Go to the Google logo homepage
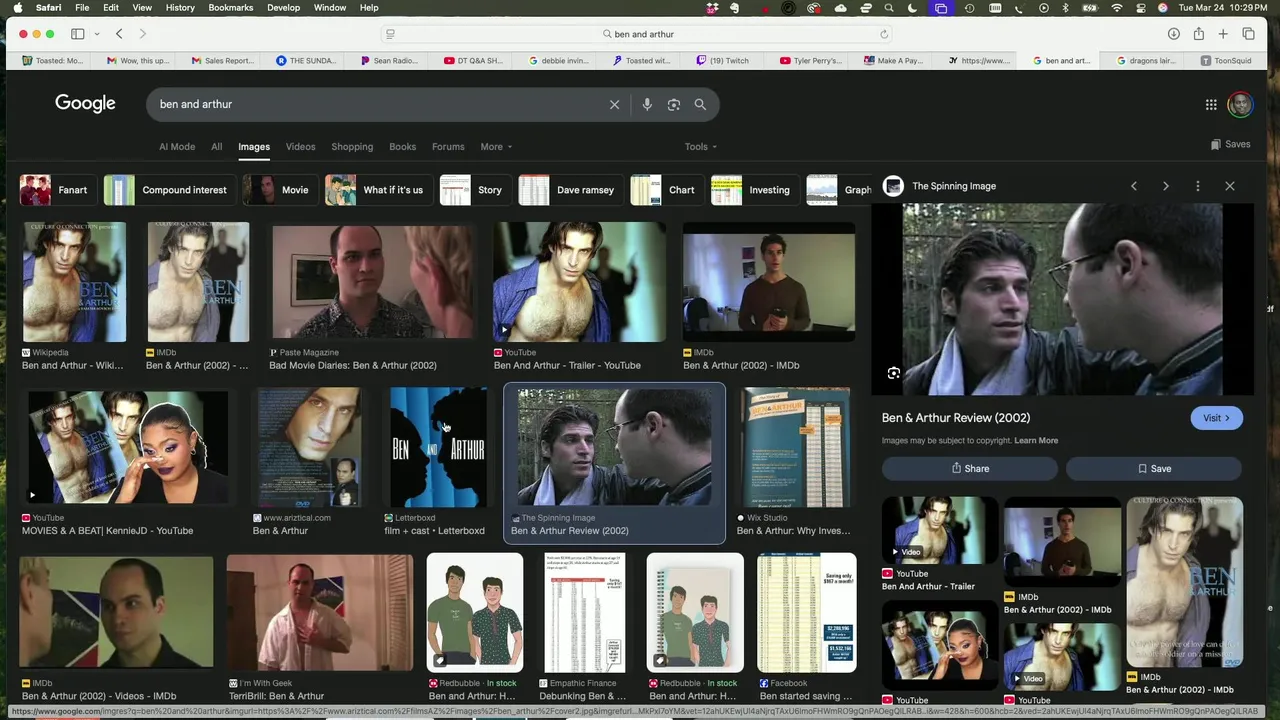Screen dimensions: 1280x720 click(85, 104)
